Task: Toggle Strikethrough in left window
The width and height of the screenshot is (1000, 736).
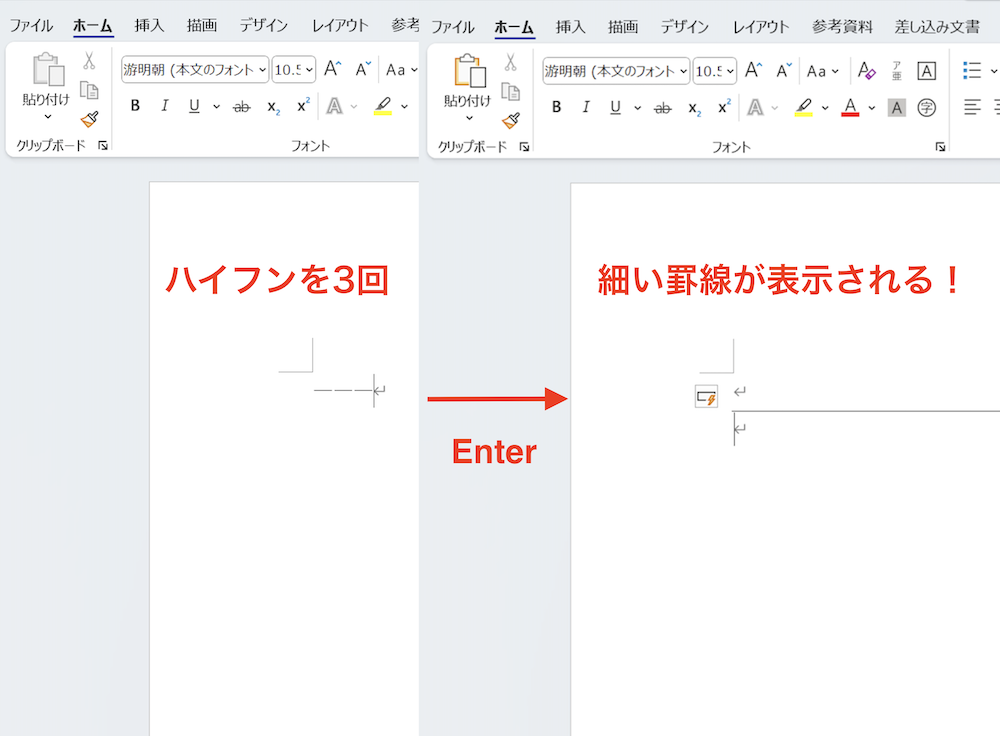Action: click(x=242, y=107)
